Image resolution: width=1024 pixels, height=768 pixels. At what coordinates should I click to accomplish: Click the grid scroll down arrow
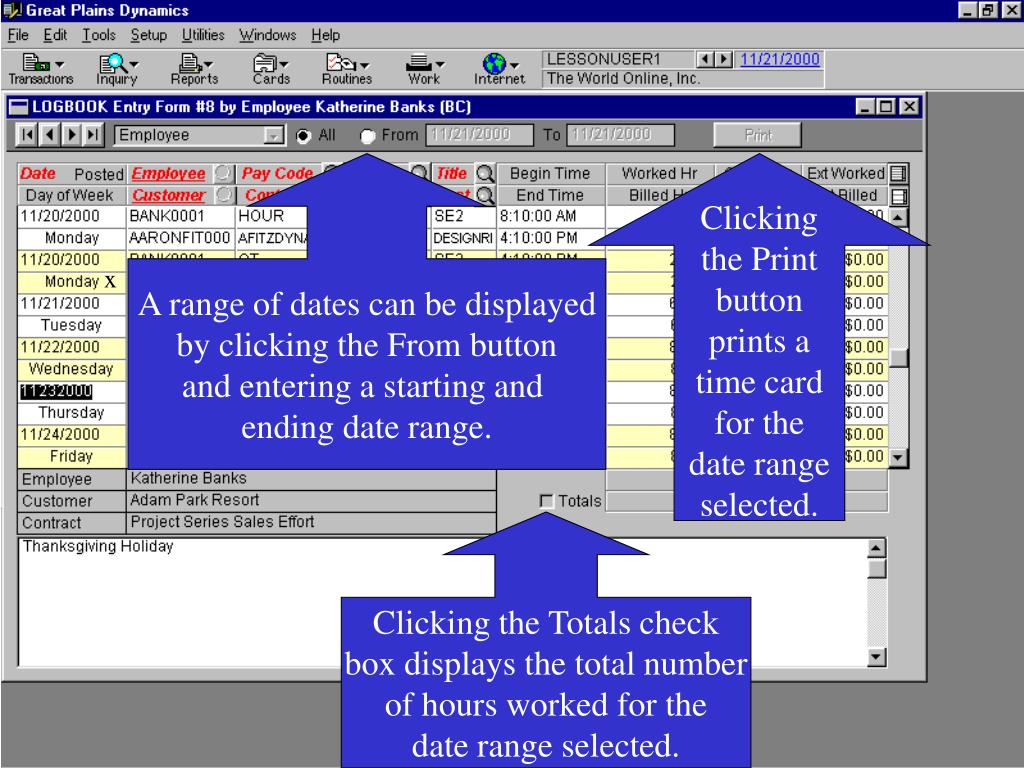coord(899,457)
